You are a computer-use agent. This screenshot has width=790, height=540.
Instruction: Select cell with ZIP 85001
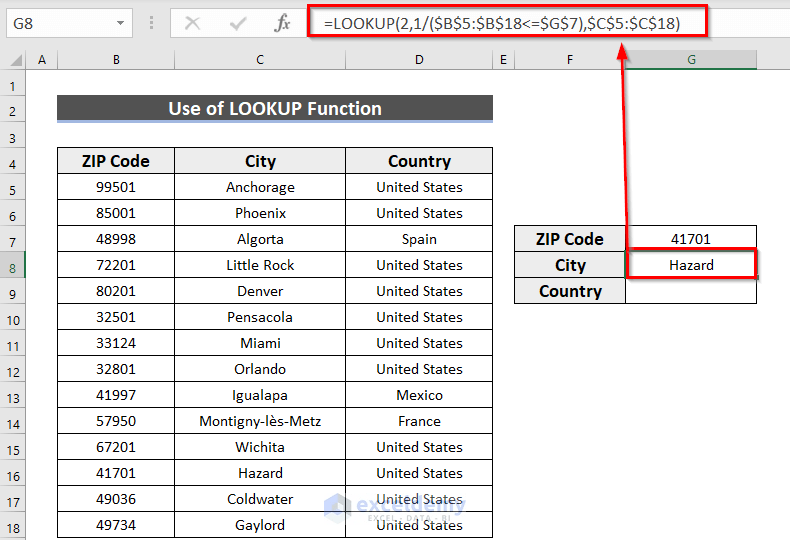coord(116,213)
